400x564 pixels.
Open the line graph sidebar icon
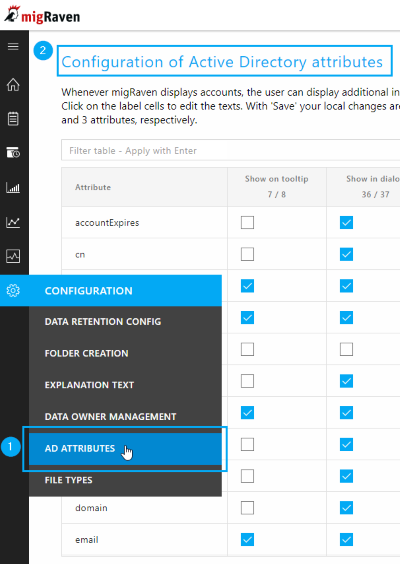[x=13, y=222]
